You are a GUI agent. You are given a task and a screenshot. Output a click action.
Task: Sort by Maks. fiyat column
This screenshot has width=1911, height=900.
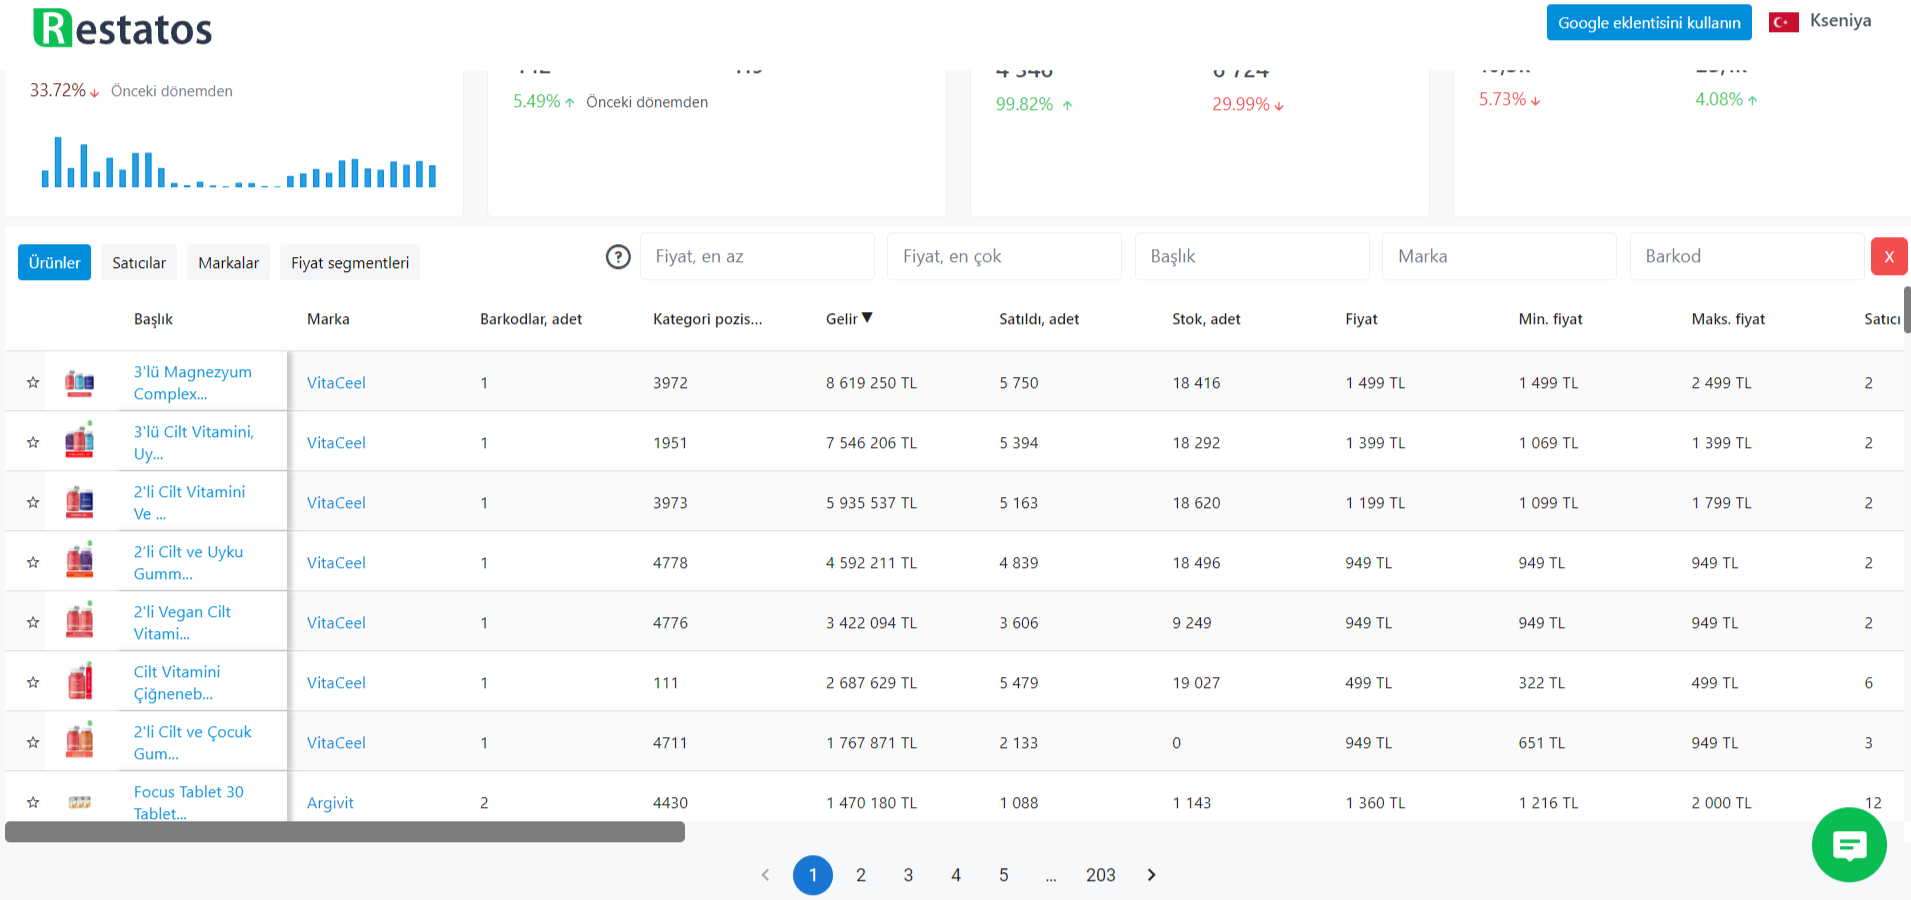tap(1728, 319)
